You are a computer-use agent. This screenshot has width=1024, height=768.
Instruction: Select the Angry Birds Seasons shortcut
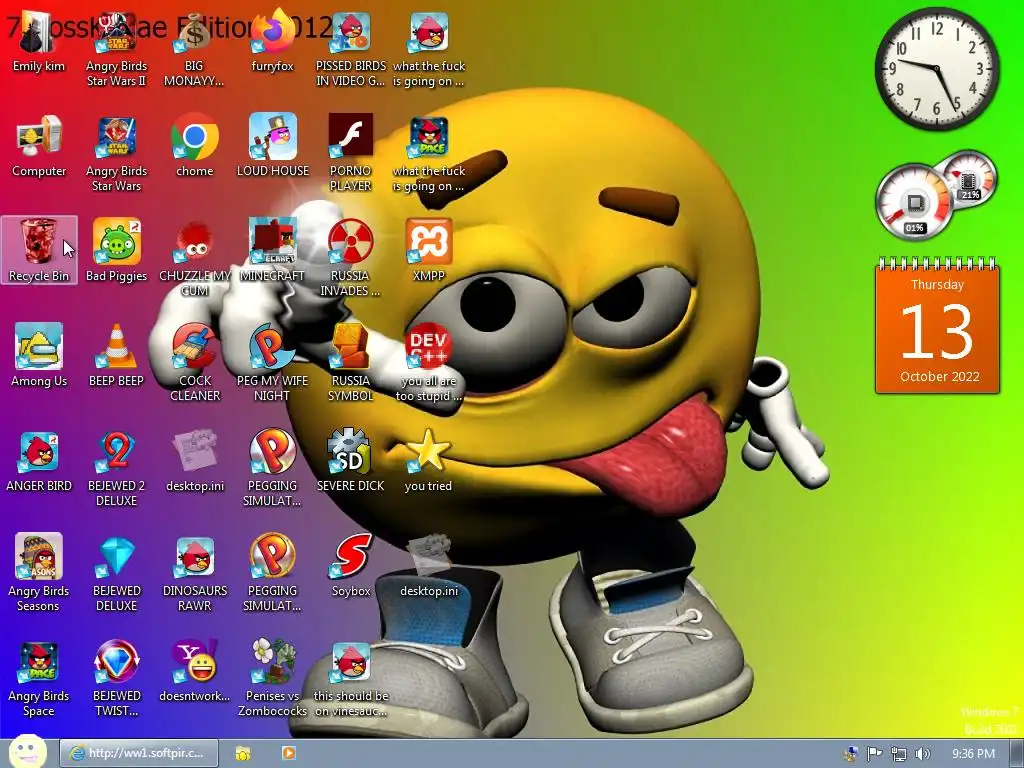coord(39,573)
